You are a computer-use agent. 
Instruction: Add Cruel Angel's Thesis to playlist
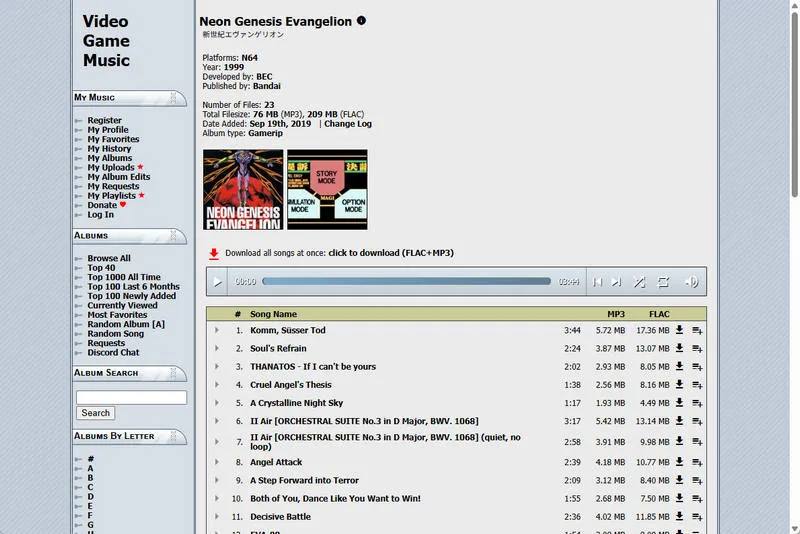(697, 385)
